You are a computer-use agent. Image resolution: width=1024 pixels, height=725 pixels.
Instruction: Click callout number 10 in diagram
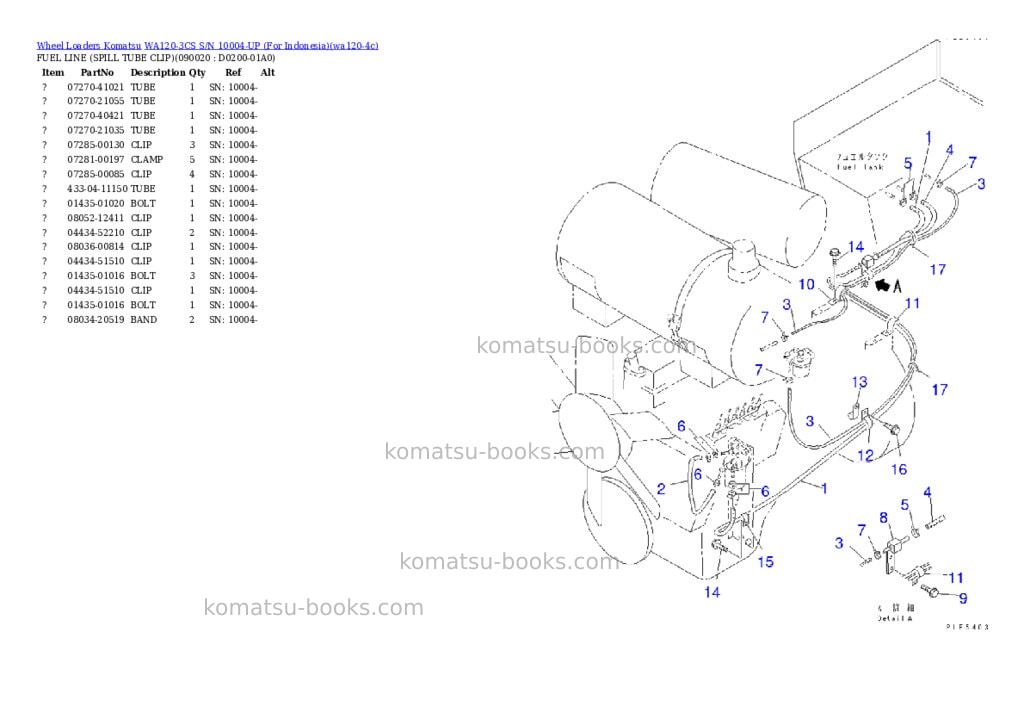click(x=807, y=284)
